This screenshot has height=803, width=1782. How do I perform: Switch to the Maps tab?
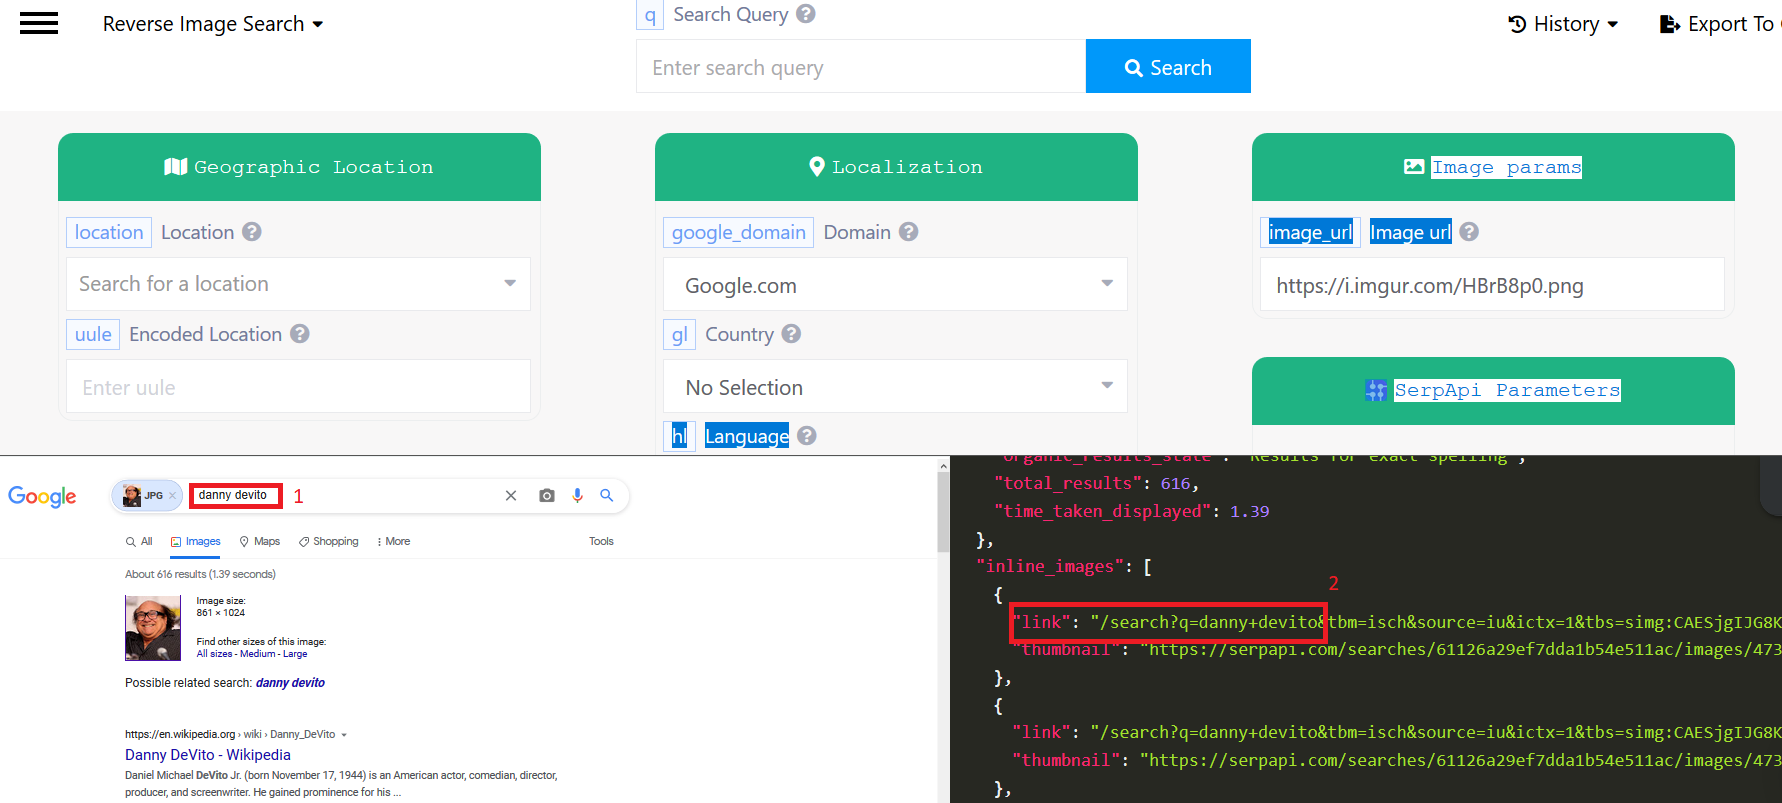(x=260, y=541)
